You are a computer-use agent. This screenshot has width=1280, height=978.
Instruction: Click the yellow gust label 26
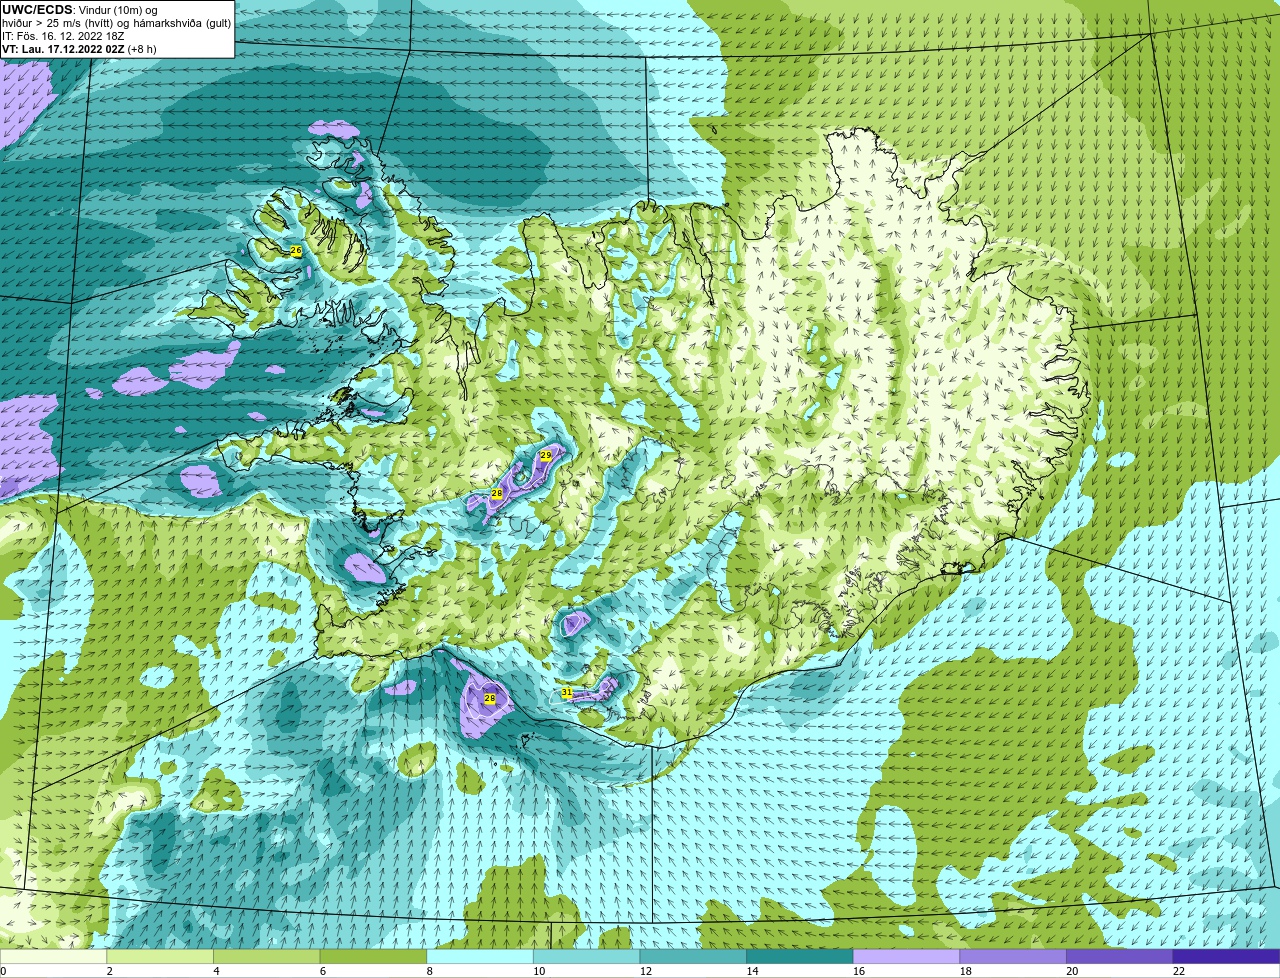[x=296, y=250]
